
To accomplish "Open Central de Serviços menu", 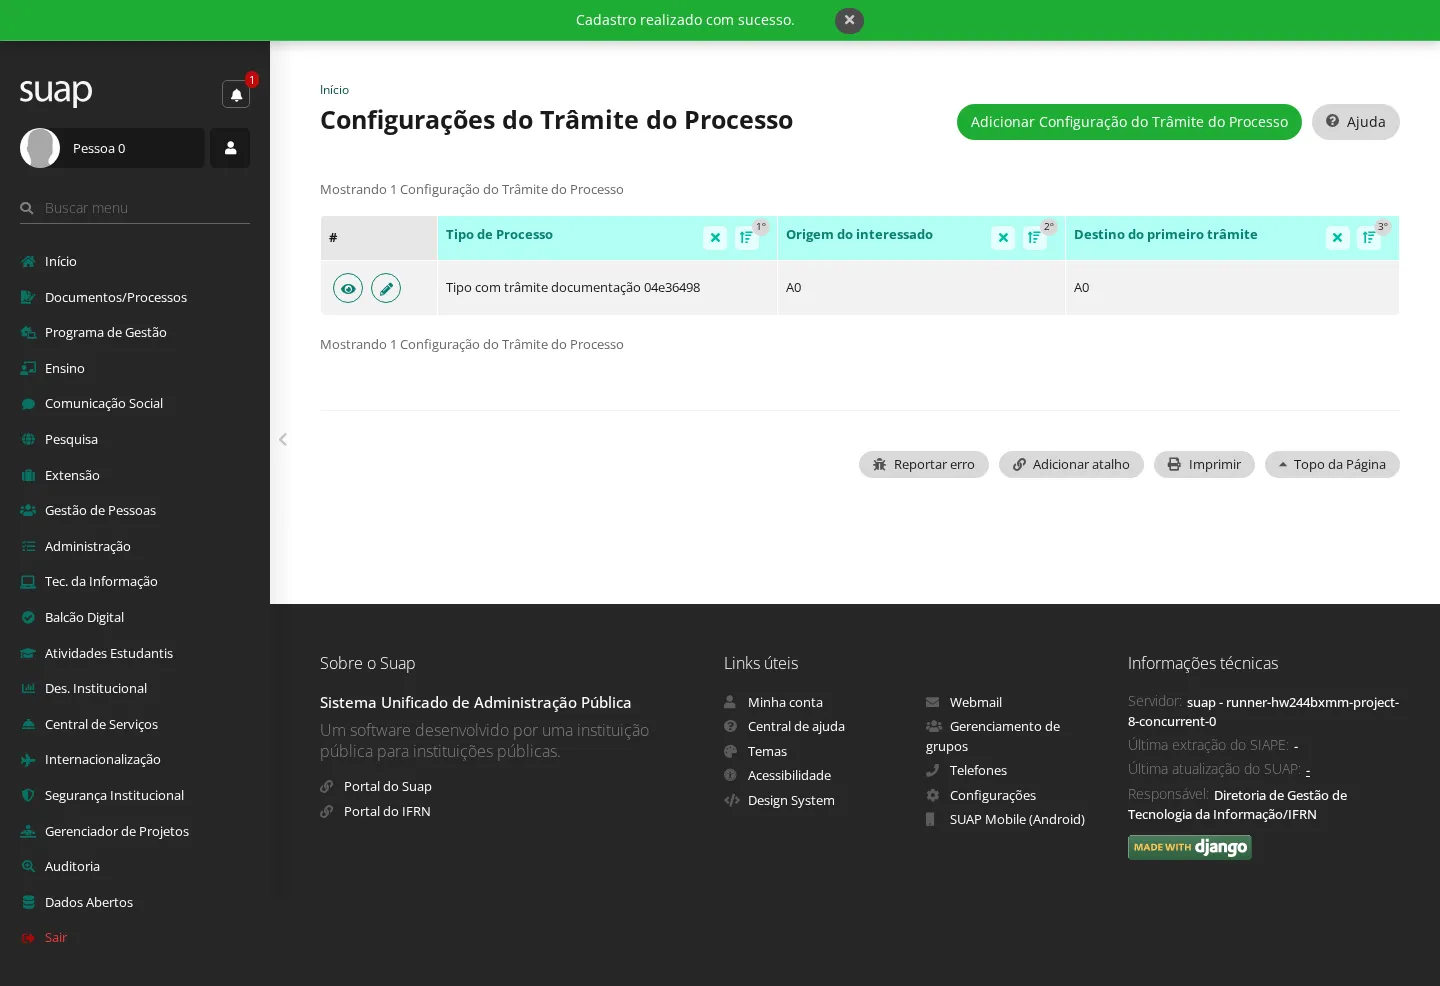I will [x=135, y=724].
